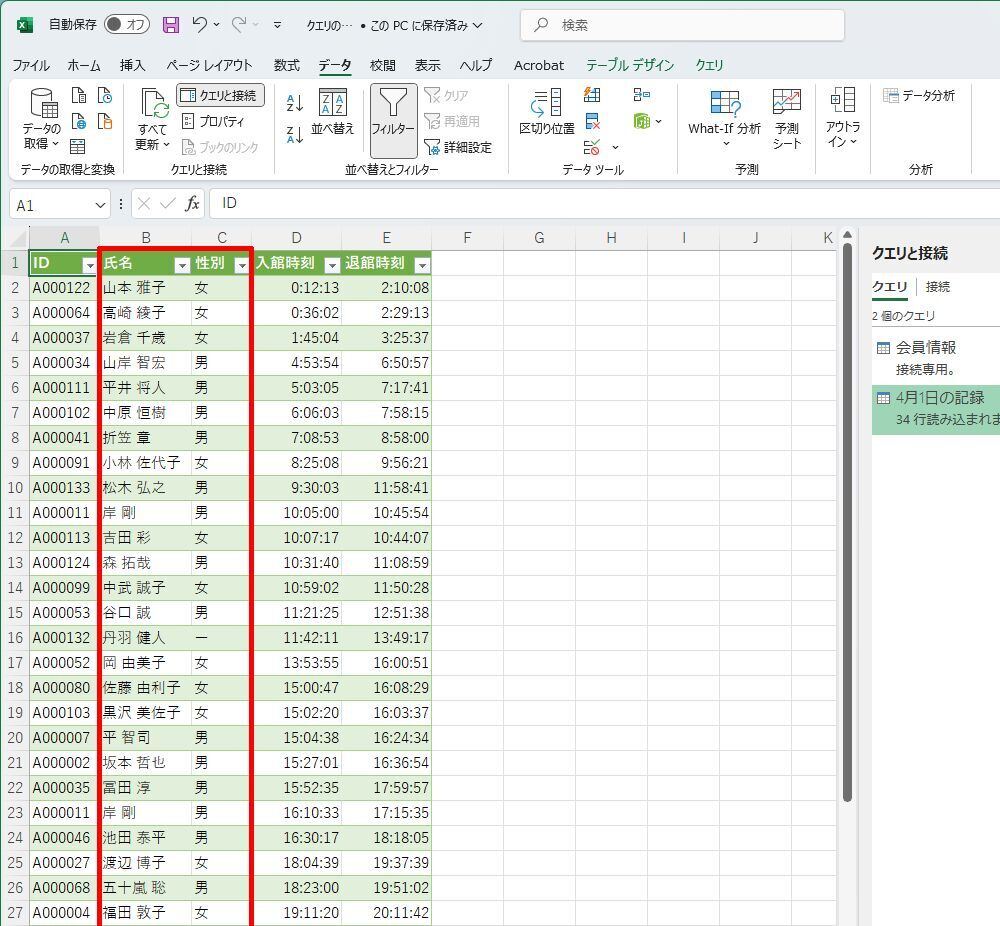Image resolution: width=1000 pixels, height=926 pixels.
Task: Click the name cell 五十嵐 聡
Action: (145, 888)
